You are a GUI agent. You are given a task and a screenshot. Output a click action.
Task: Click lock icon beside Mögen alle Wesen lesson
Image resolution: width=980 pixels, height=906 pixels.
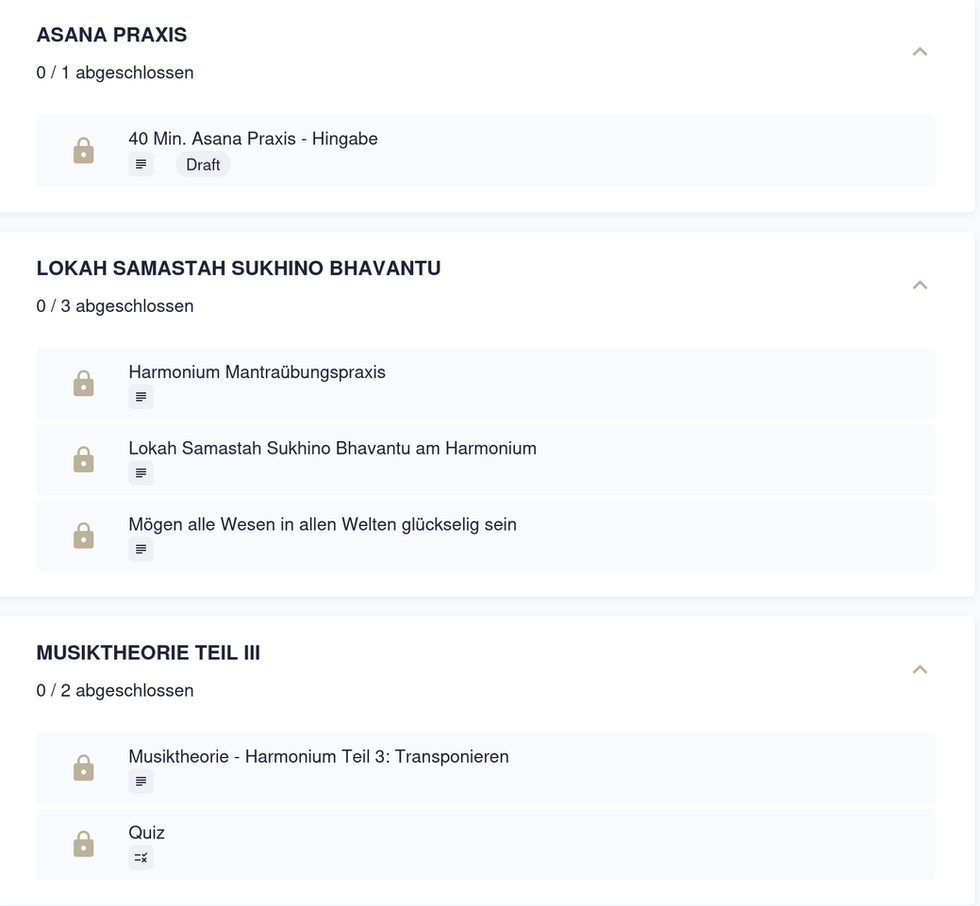coord(84,536)
